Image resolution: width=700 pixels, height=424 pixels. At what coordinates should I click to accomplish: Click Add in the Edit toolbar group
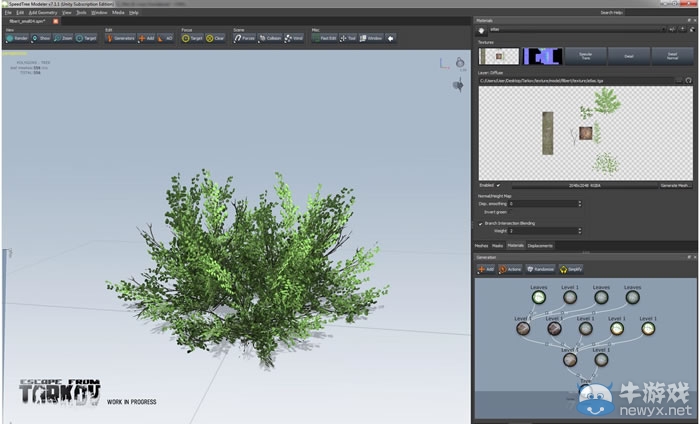tap(146, 38)
